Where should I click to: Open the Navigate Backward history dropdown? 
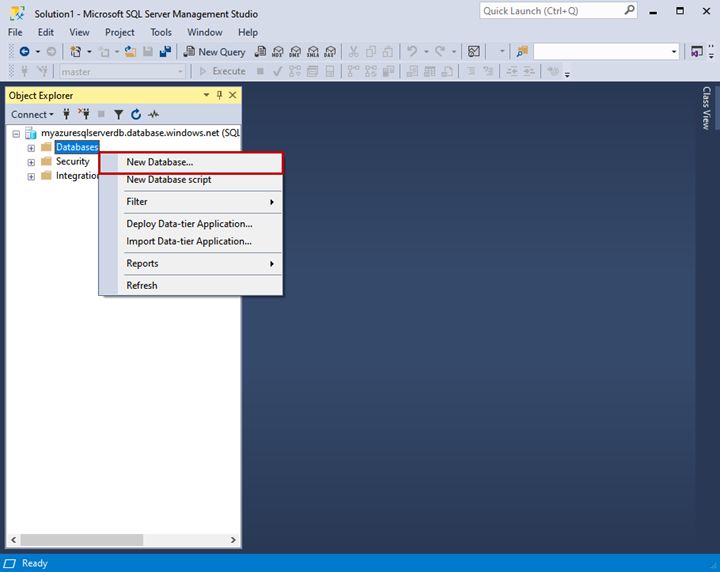[x=38, y=52]
